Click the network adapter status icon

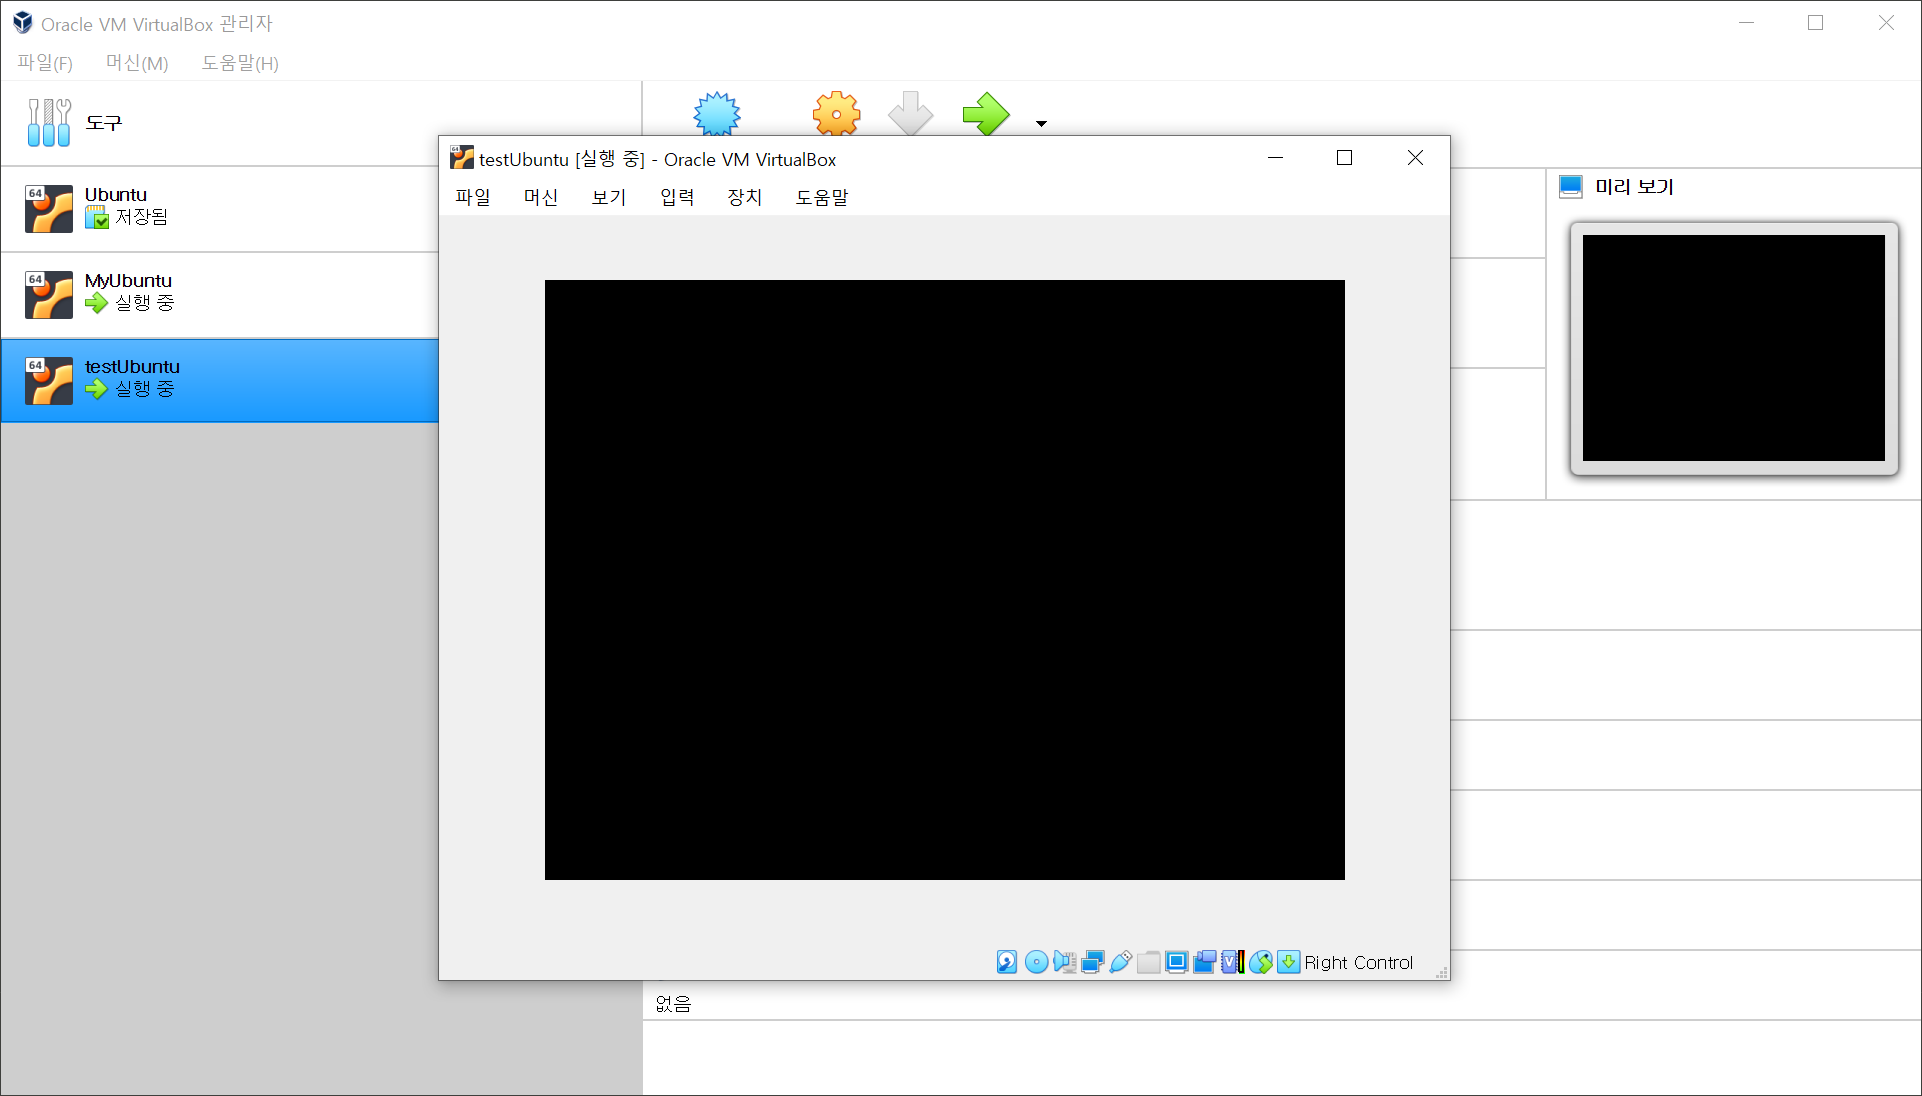coord(1092,962)
